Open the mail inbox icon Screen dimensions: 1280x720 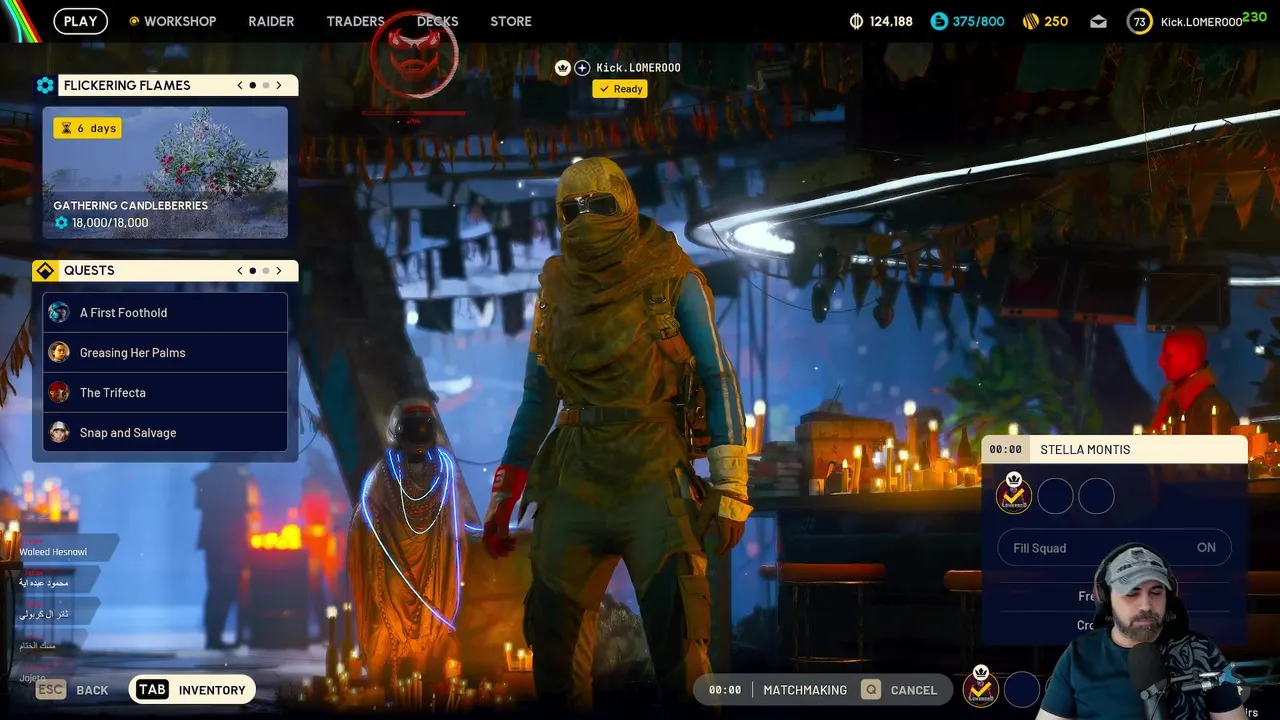tap(1098, 22)
